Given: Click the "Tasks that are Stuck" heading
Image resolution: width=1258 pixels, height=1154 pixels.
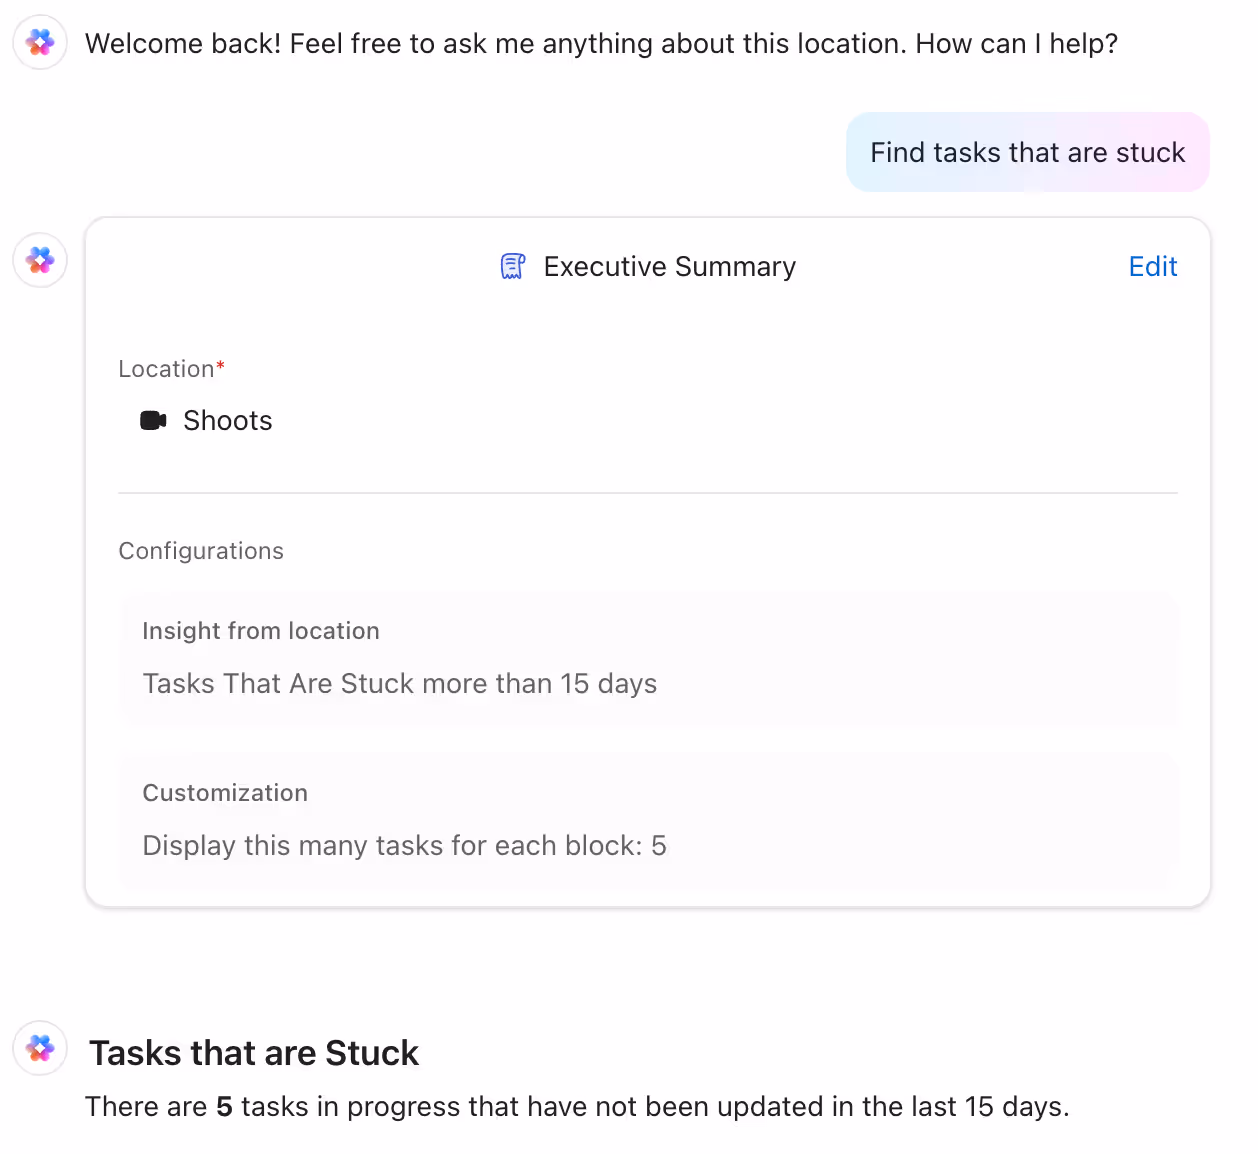Looking at the screenshot, I should (254, 1053).
